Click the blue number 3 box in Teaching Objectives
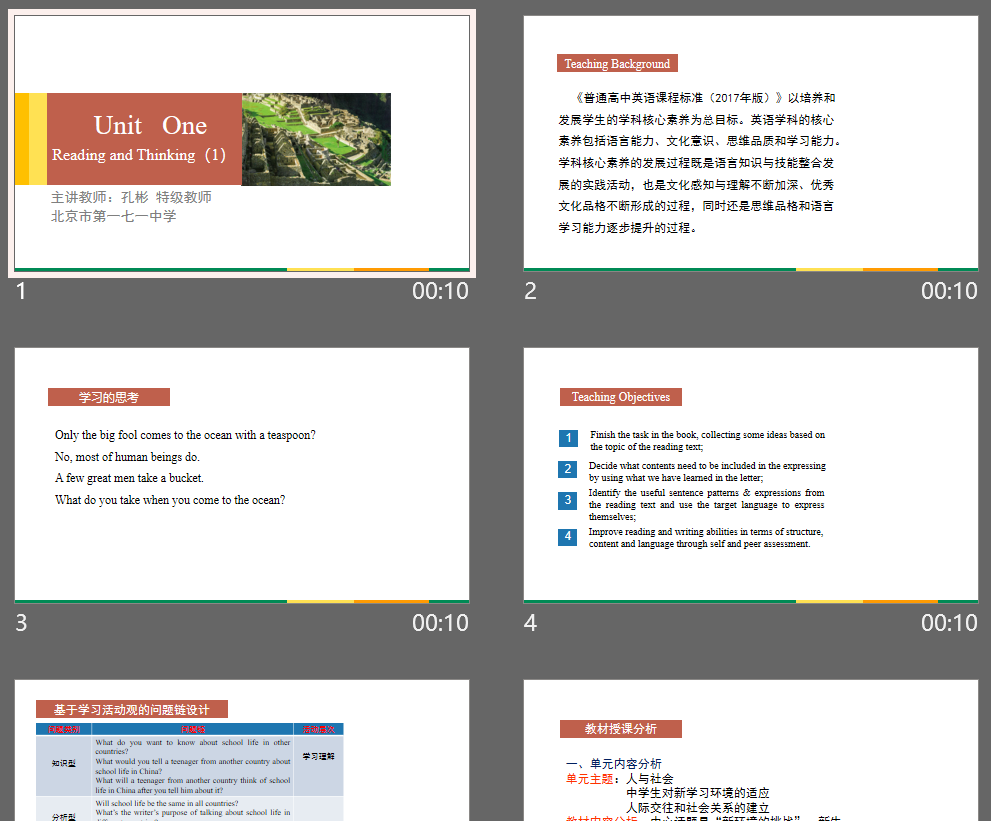This screenshot has height=821, width=991. 568,500
